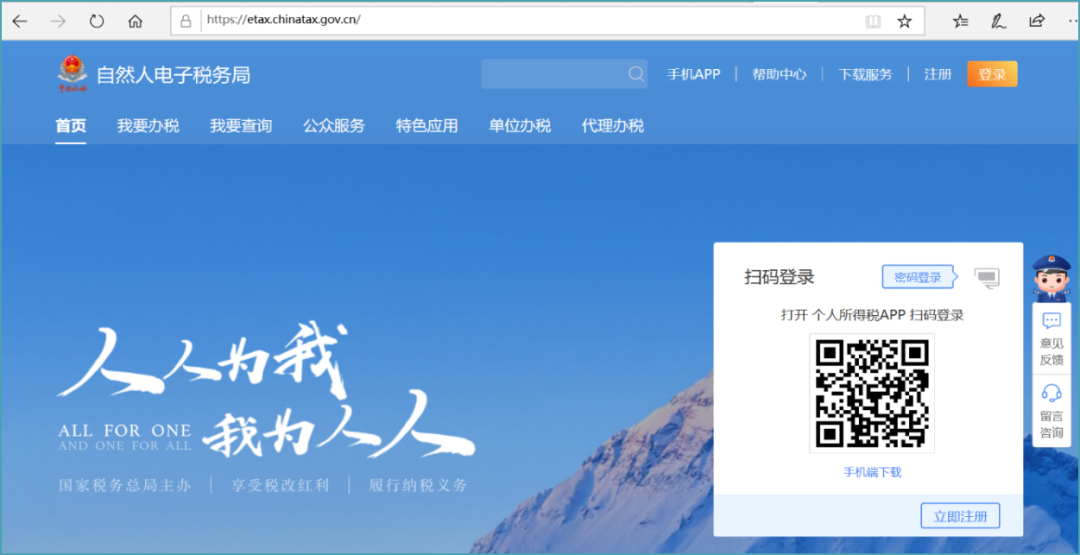Click the 国家税务总局主办 text
The height and width of the screenshot is (555, 1080).
[125, 485]
